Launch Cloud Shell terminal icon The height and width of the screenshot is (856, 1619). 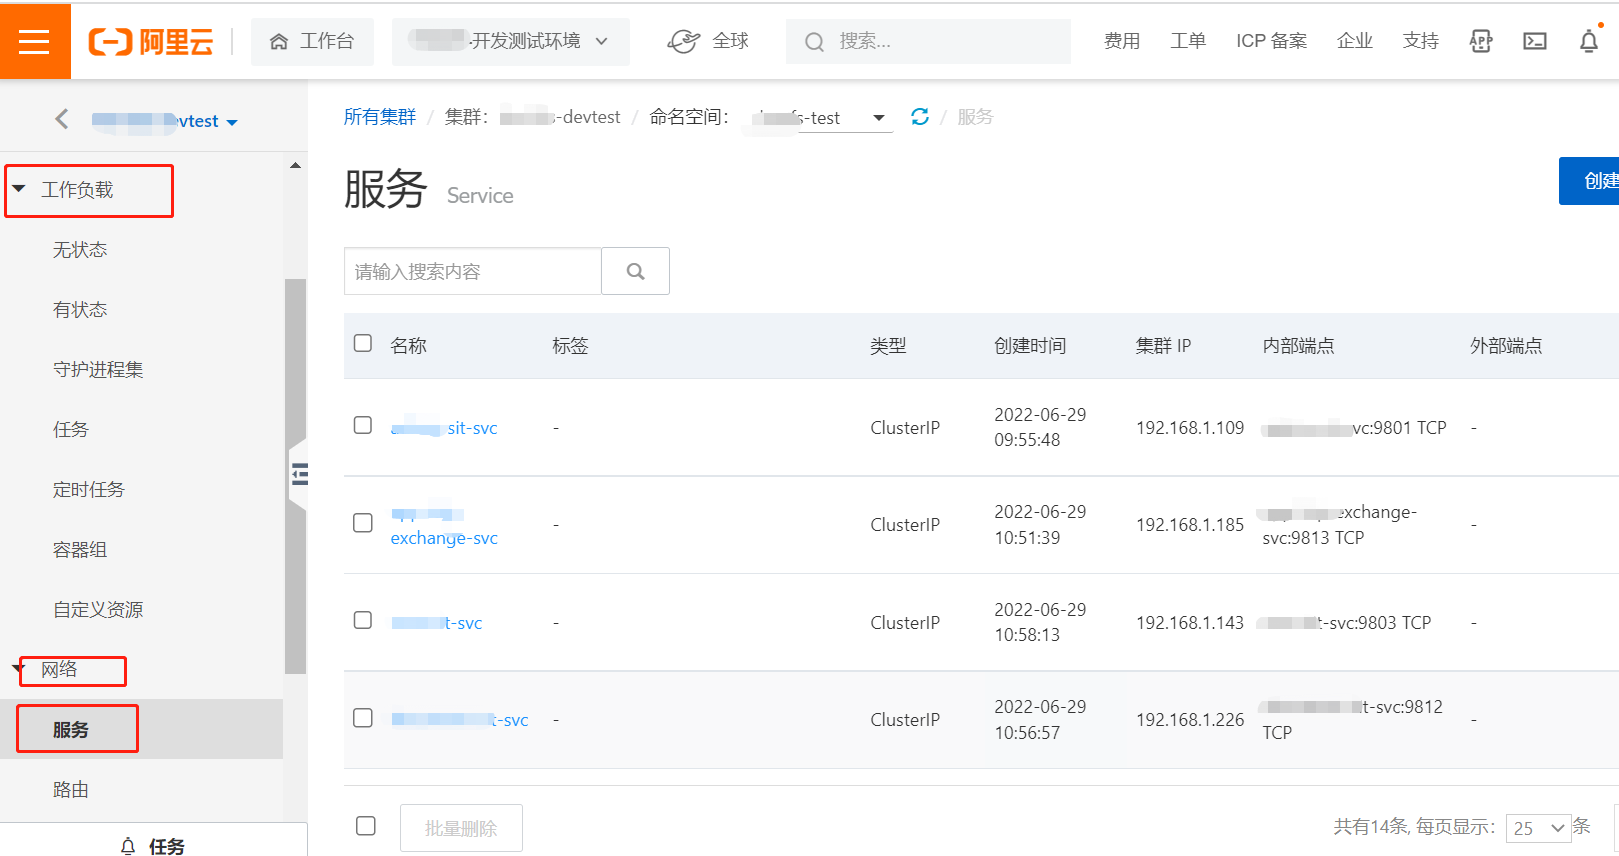pos(1535,41)
